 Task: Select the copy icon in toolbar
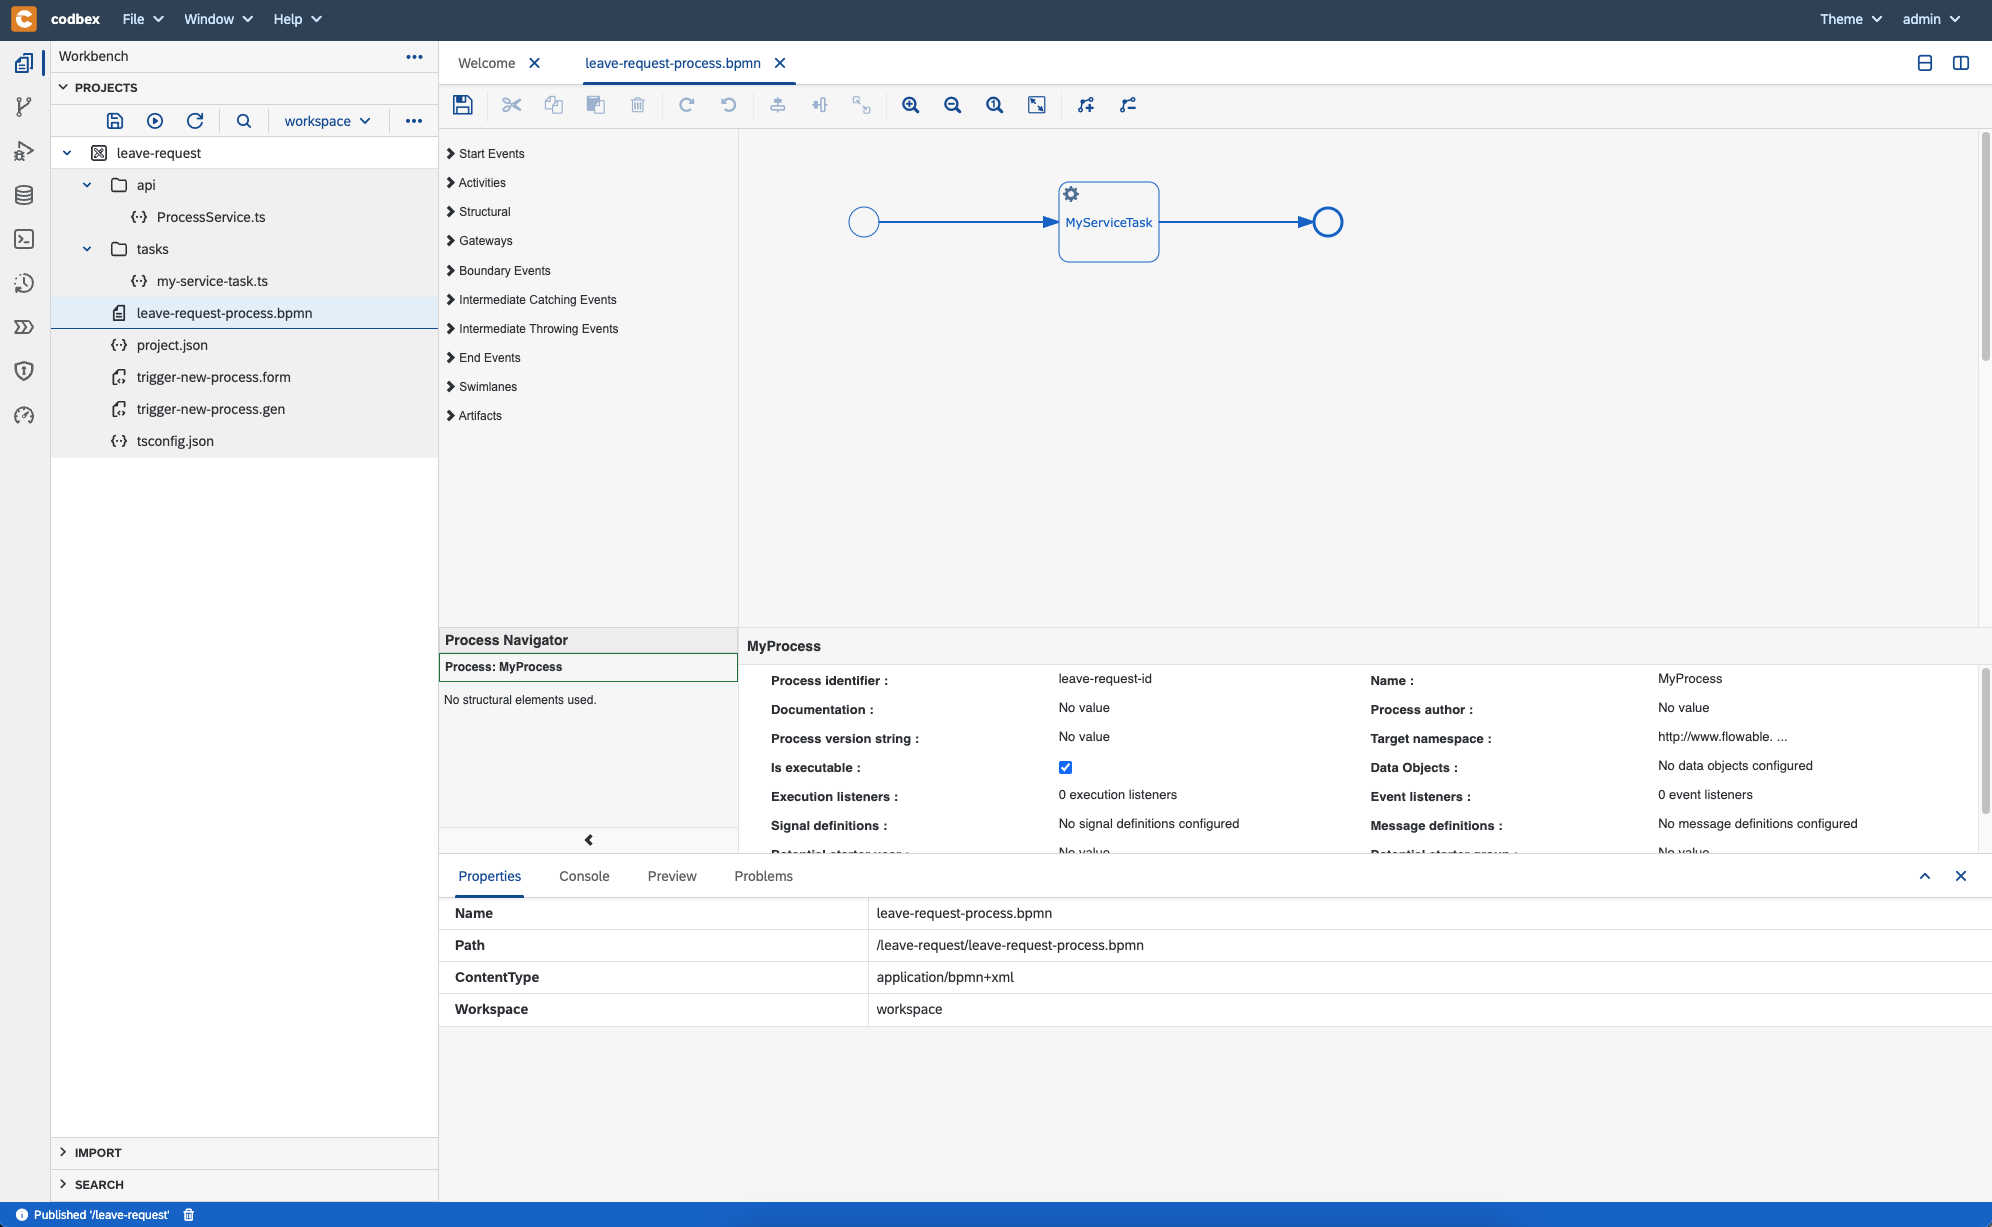552,104
